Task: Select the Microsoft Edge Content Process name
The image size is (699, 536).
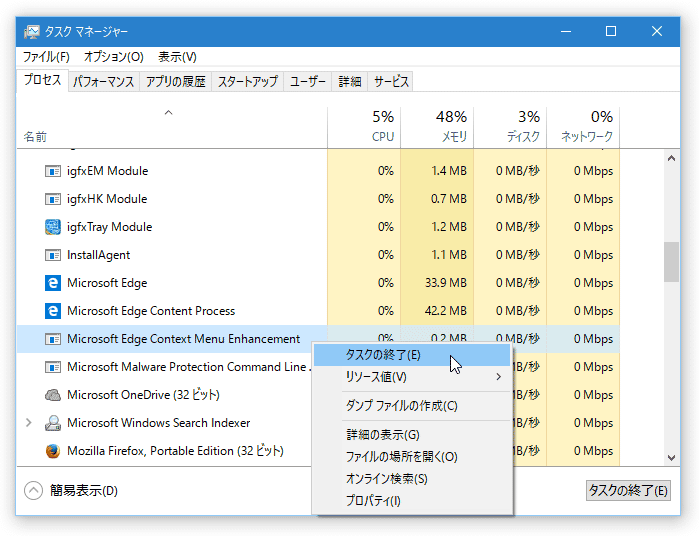Action: [151, 311]
